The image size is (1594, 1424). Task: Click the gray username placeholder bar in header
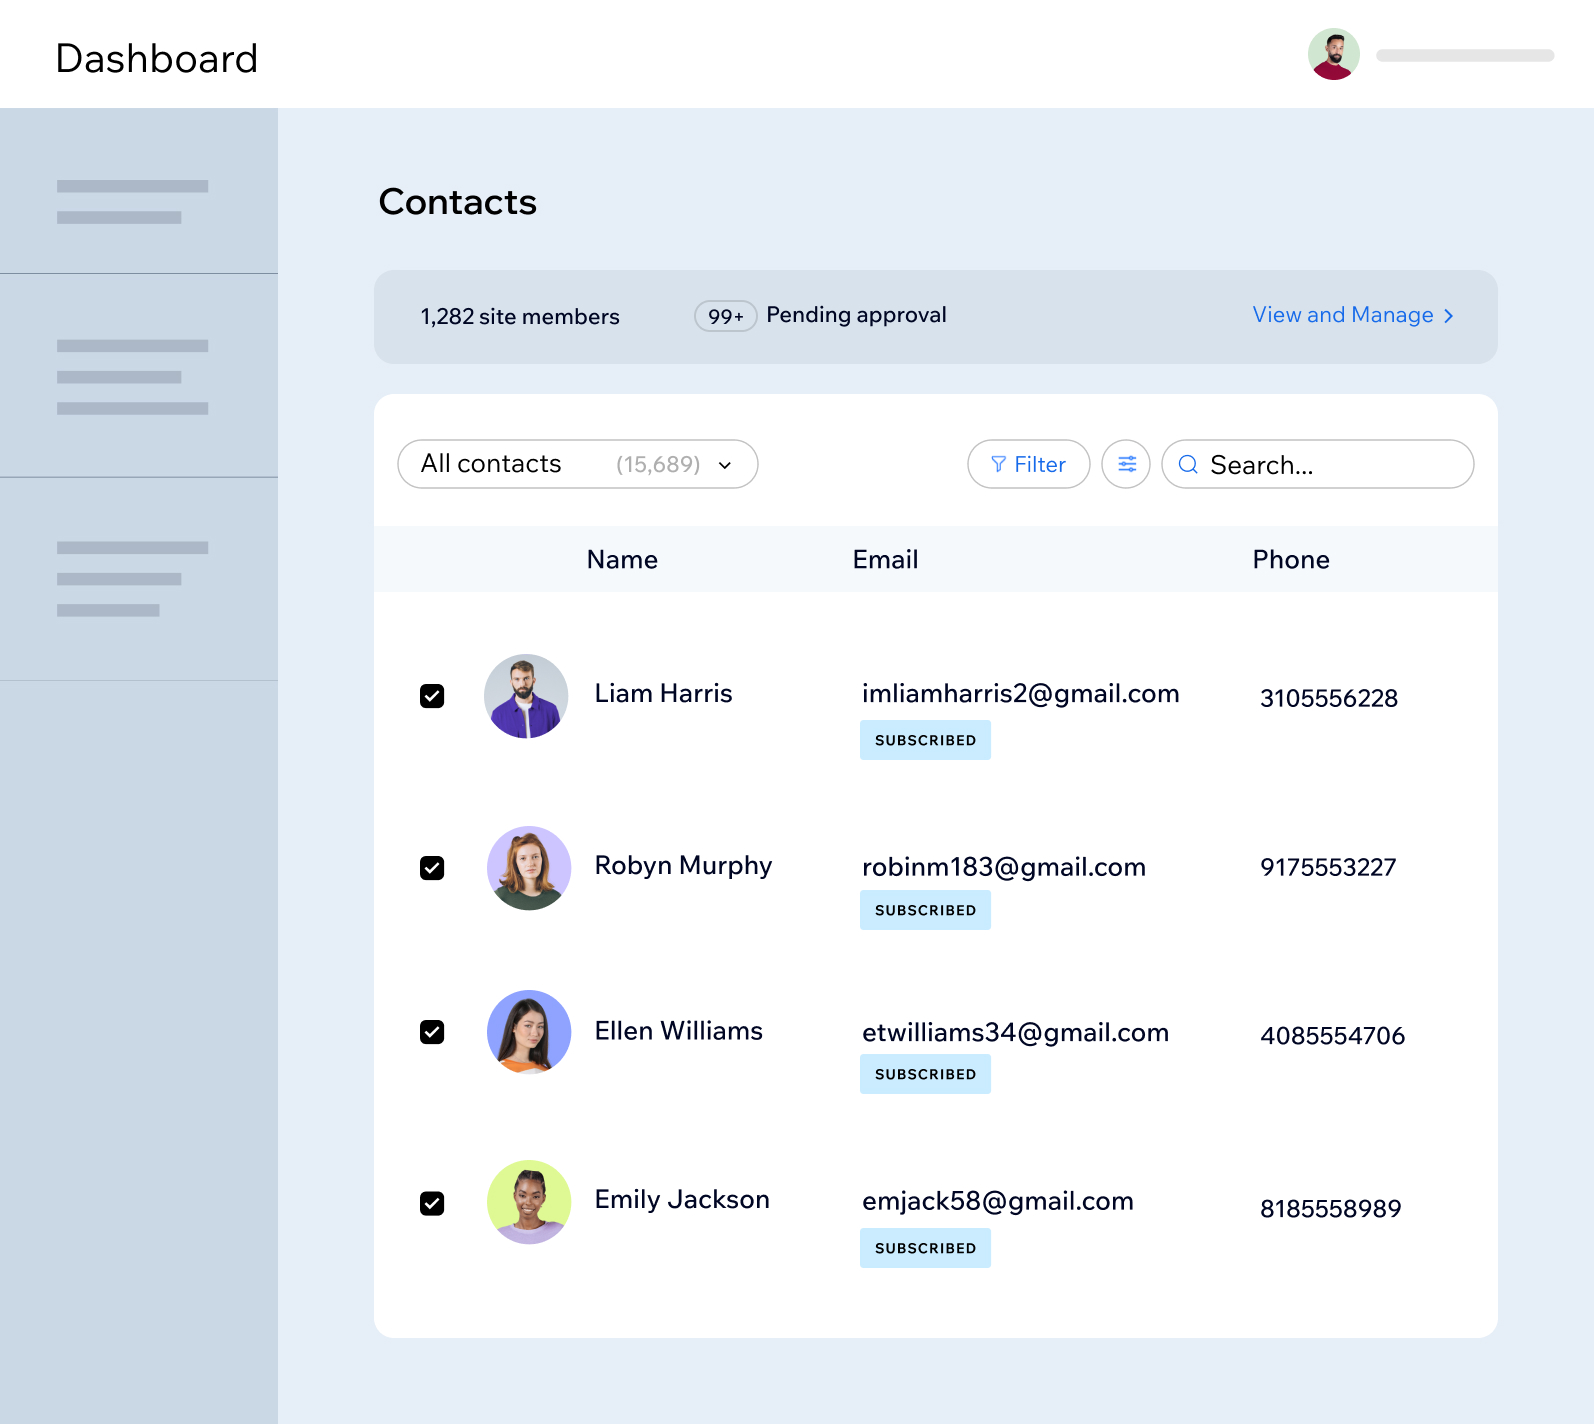coord(1465,56)
